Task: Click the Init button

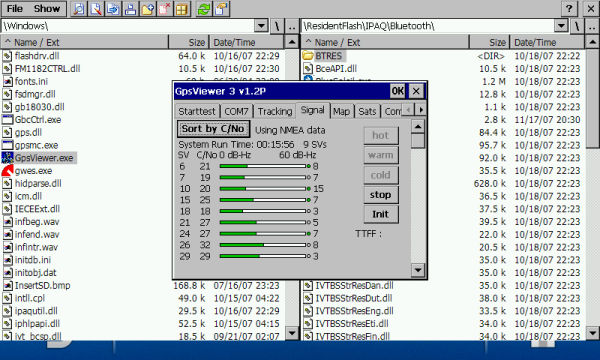Action: [381, 214]
